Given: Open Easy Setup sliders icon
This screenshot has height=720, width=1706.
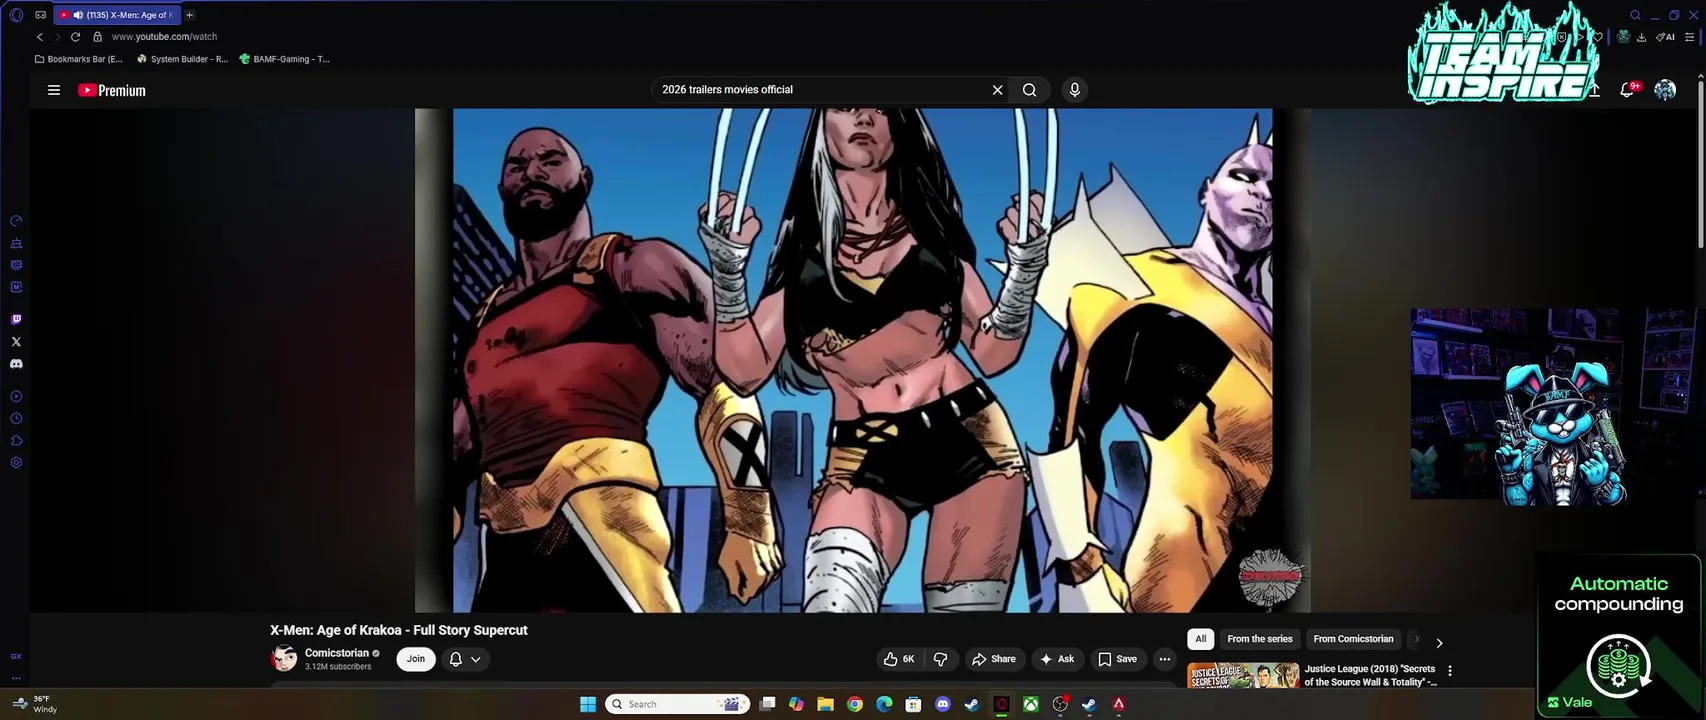Looking at the screenshot, I should tap(1690, 37).
